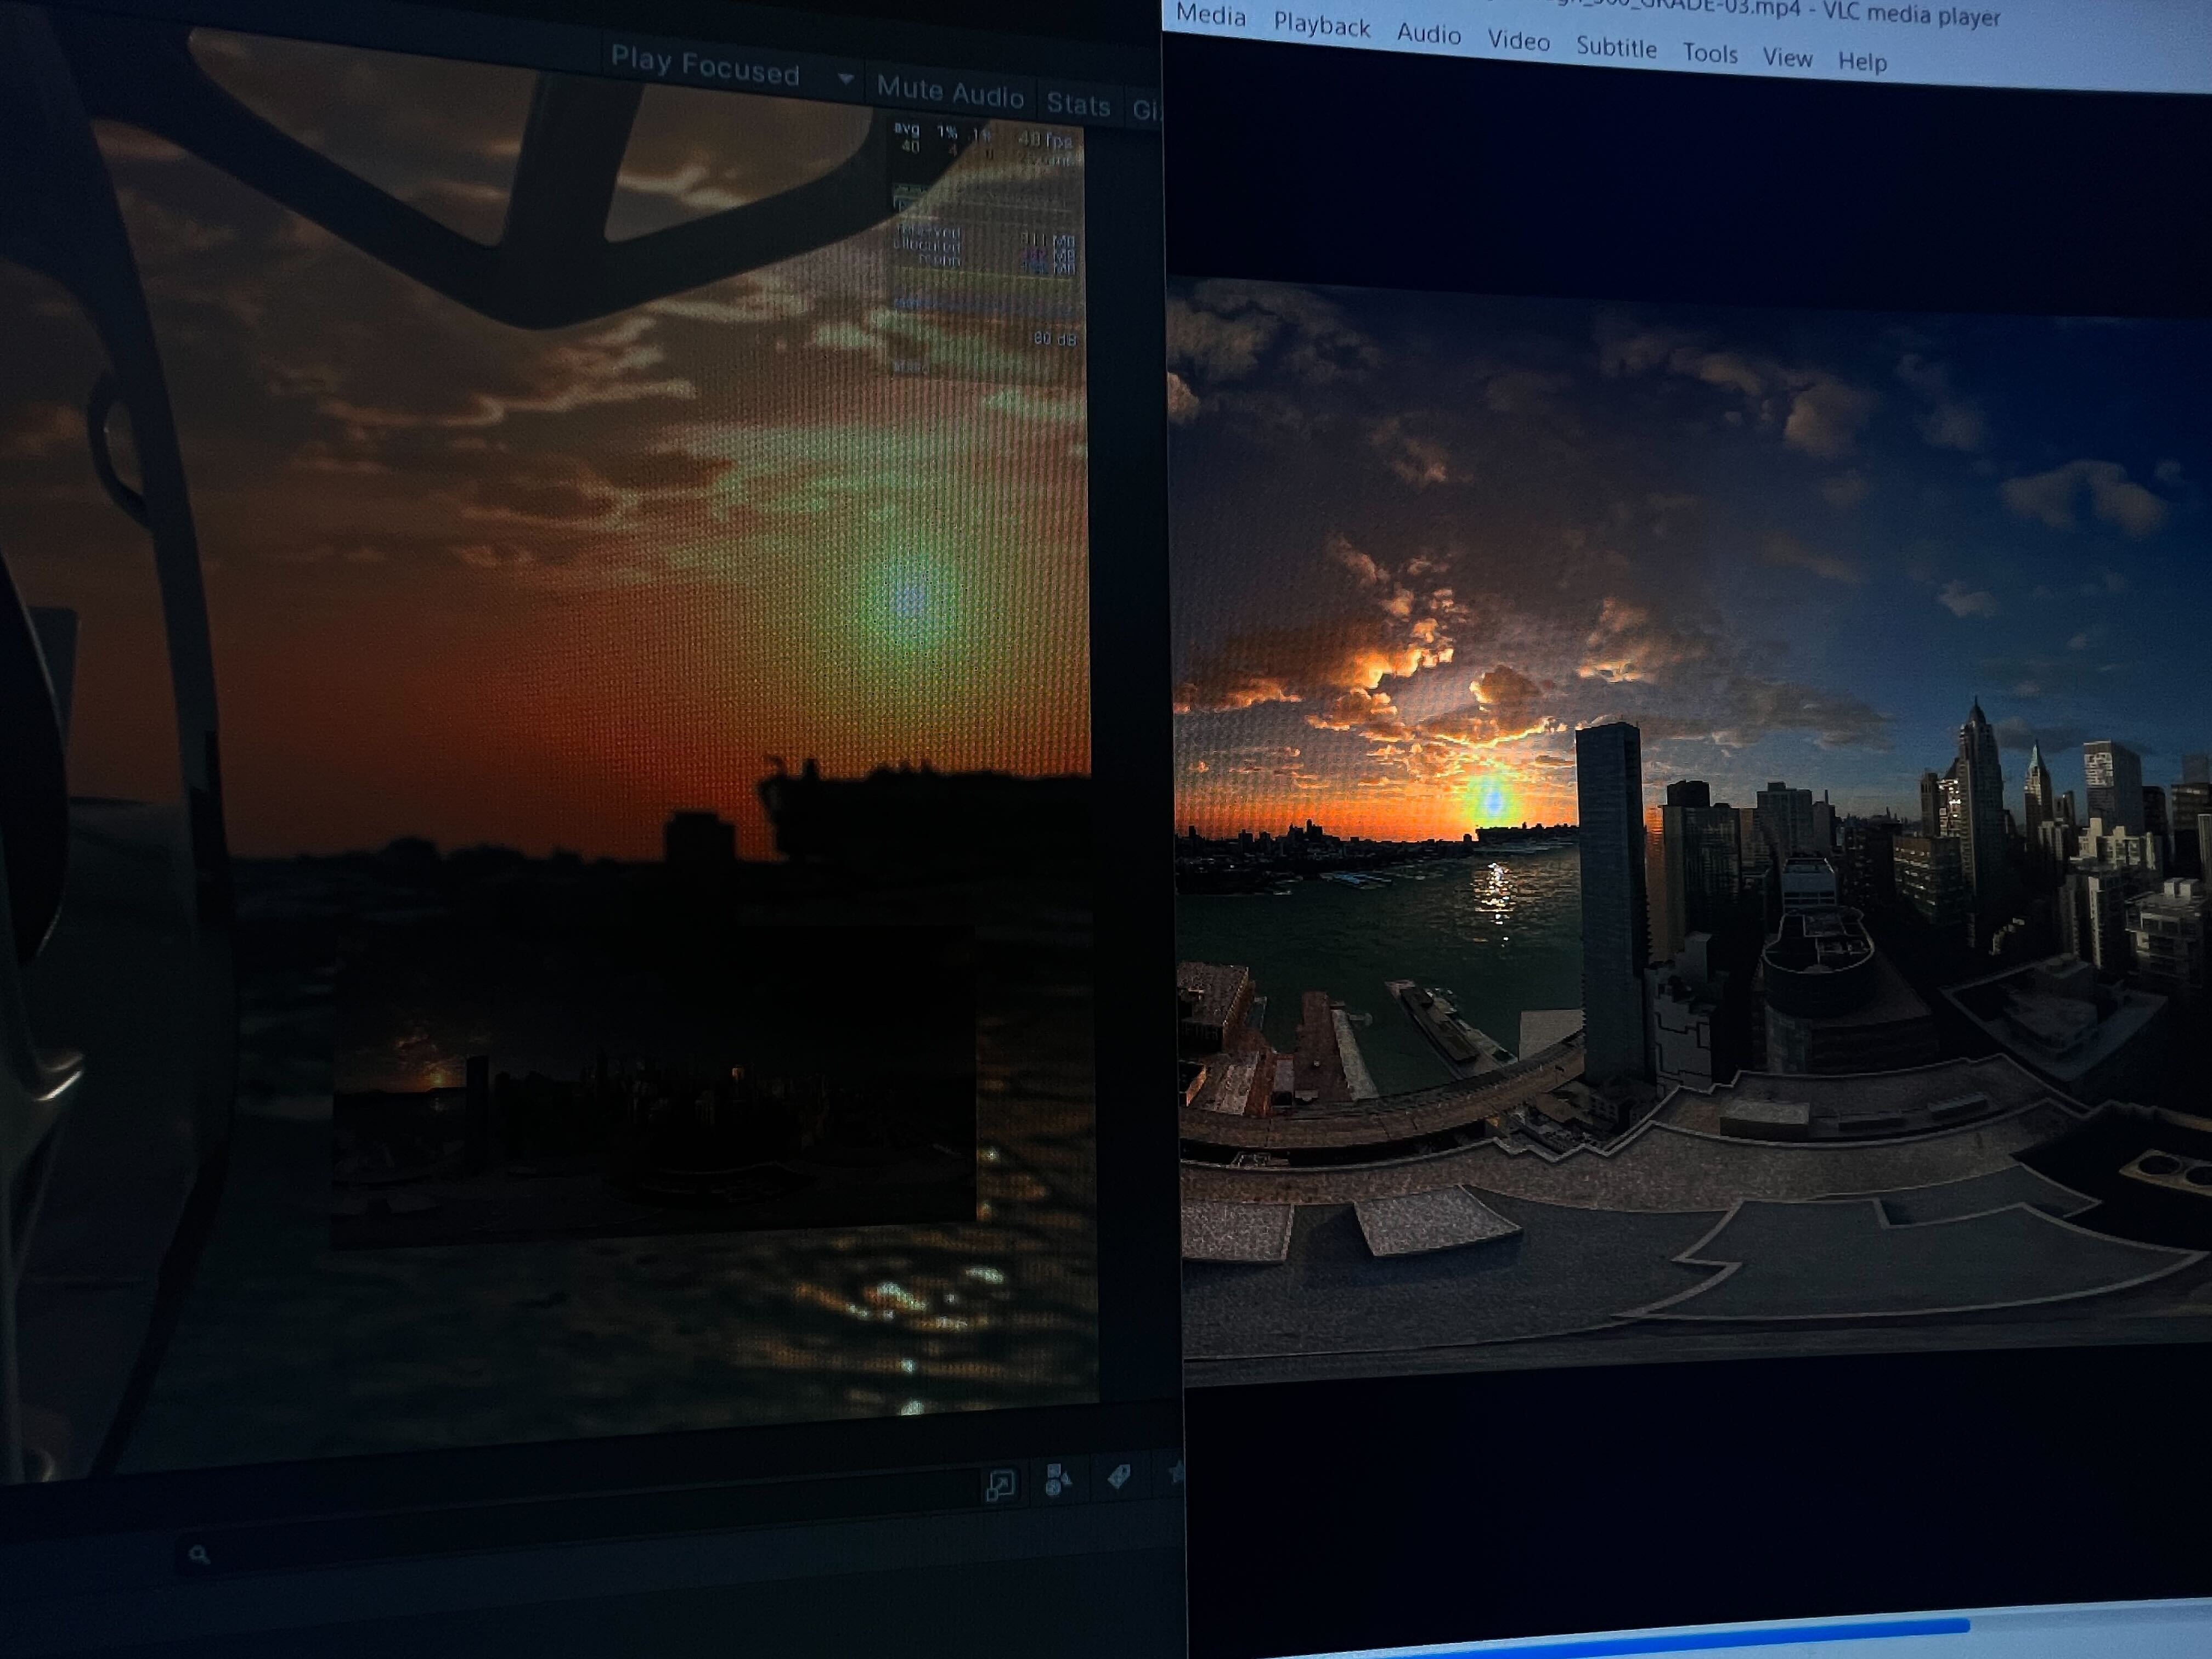Open the Playback menu in VLC
The height and width of the screenshot is (1659, 2212).
coord(1321,26)
